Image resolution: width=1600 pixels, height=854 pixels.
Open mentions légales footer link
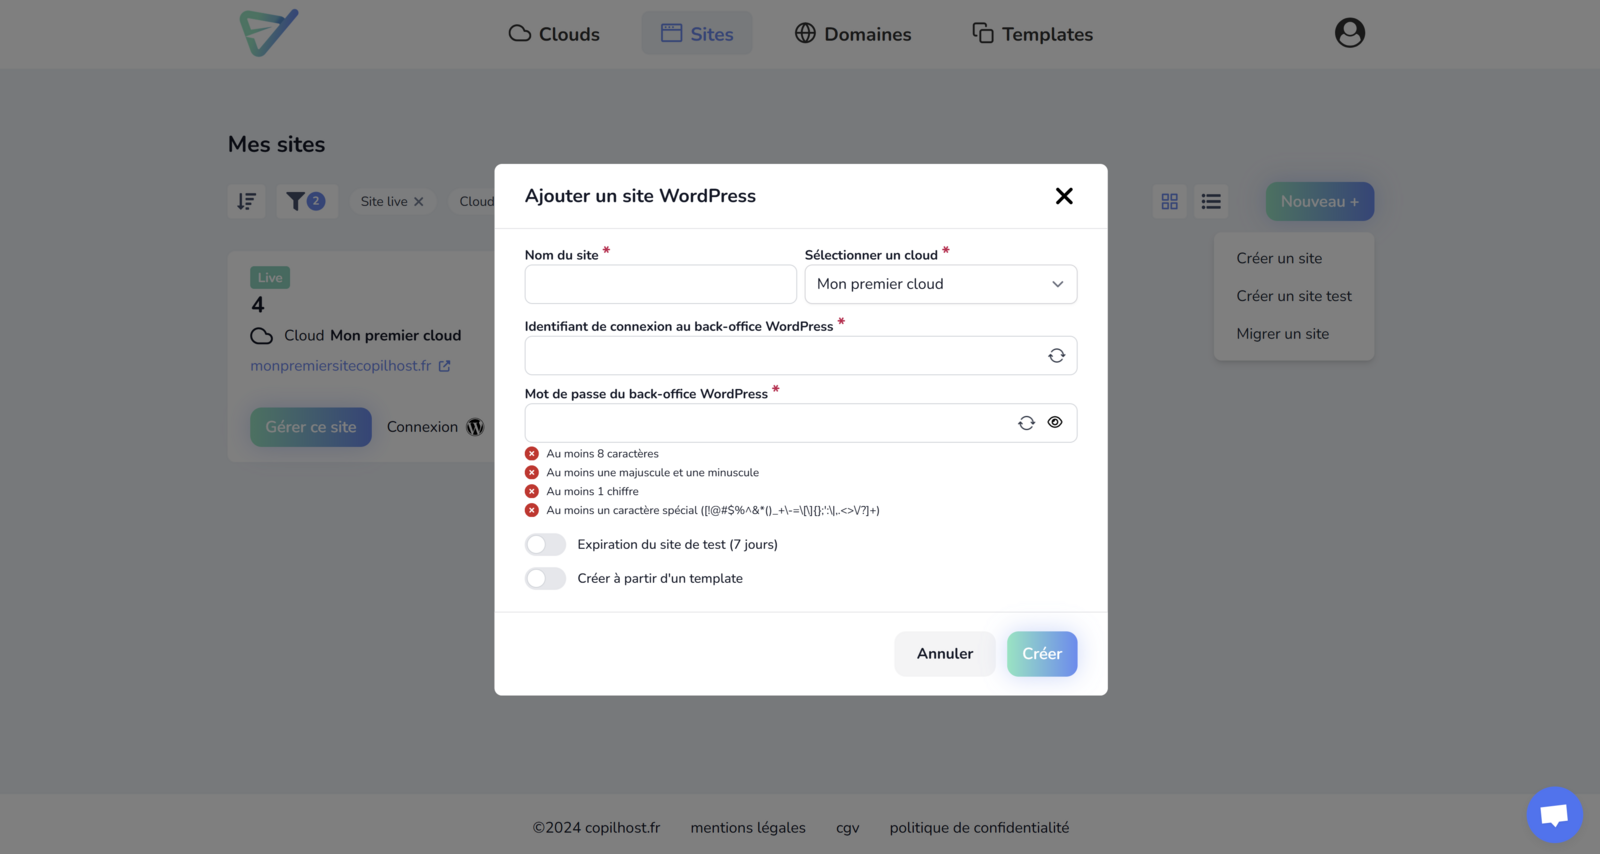748,828
